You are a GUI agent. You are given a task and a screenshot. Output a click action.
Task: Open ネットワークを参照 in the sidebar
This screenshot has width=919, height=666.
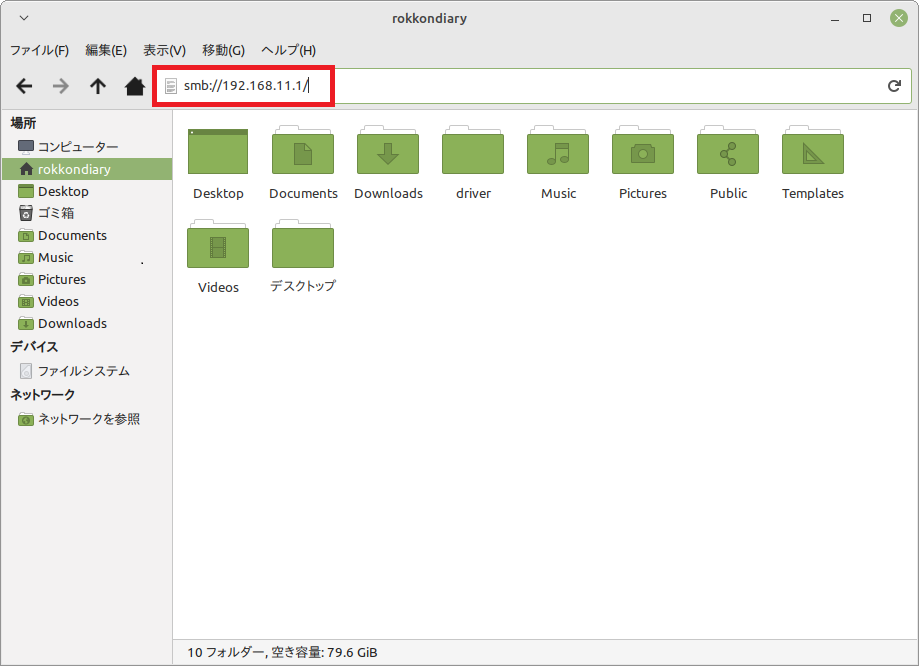87,419
